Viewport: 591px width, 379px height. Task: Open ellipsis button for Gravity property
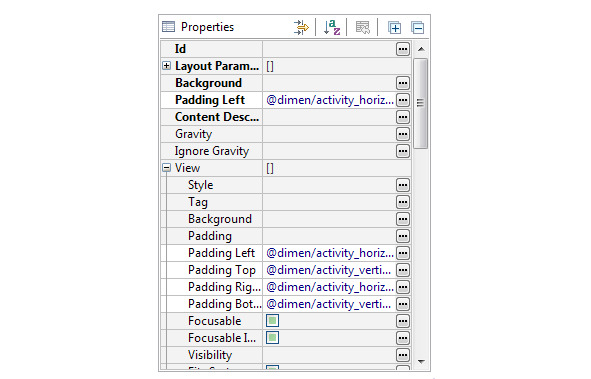pyautogui.click(x=403, y=134)
